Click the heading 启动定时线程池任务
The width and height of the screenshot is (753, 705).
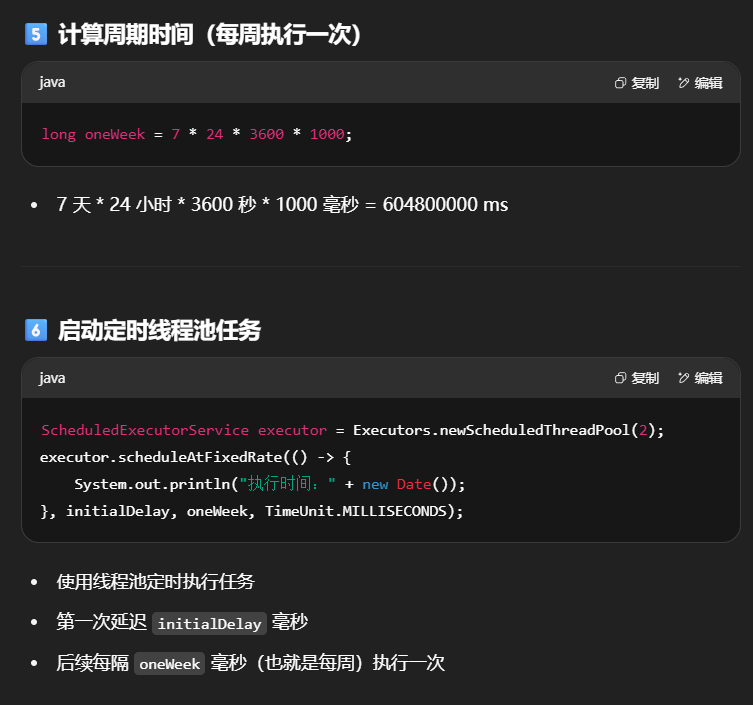click(159, 330)
